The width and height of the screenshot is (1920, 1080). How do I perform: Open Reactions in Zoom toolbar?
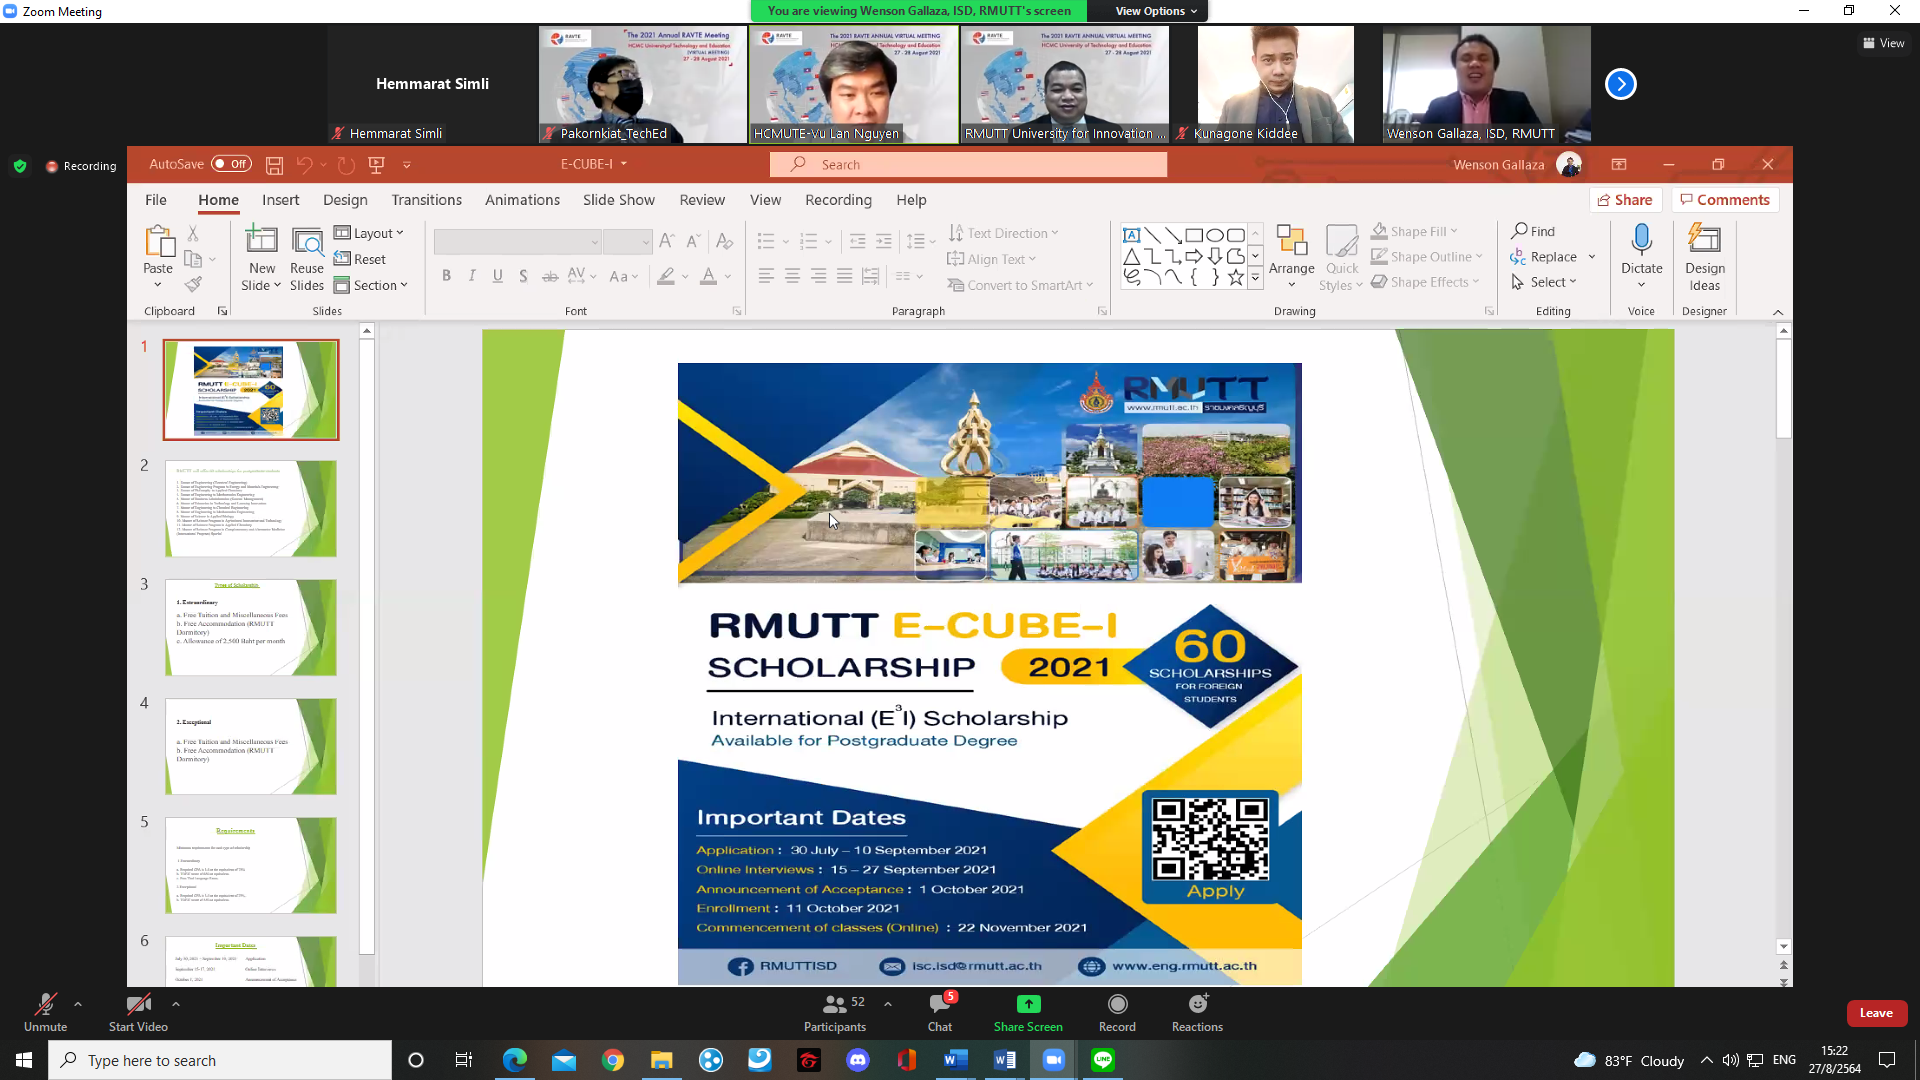[x=1197, y=1012]
